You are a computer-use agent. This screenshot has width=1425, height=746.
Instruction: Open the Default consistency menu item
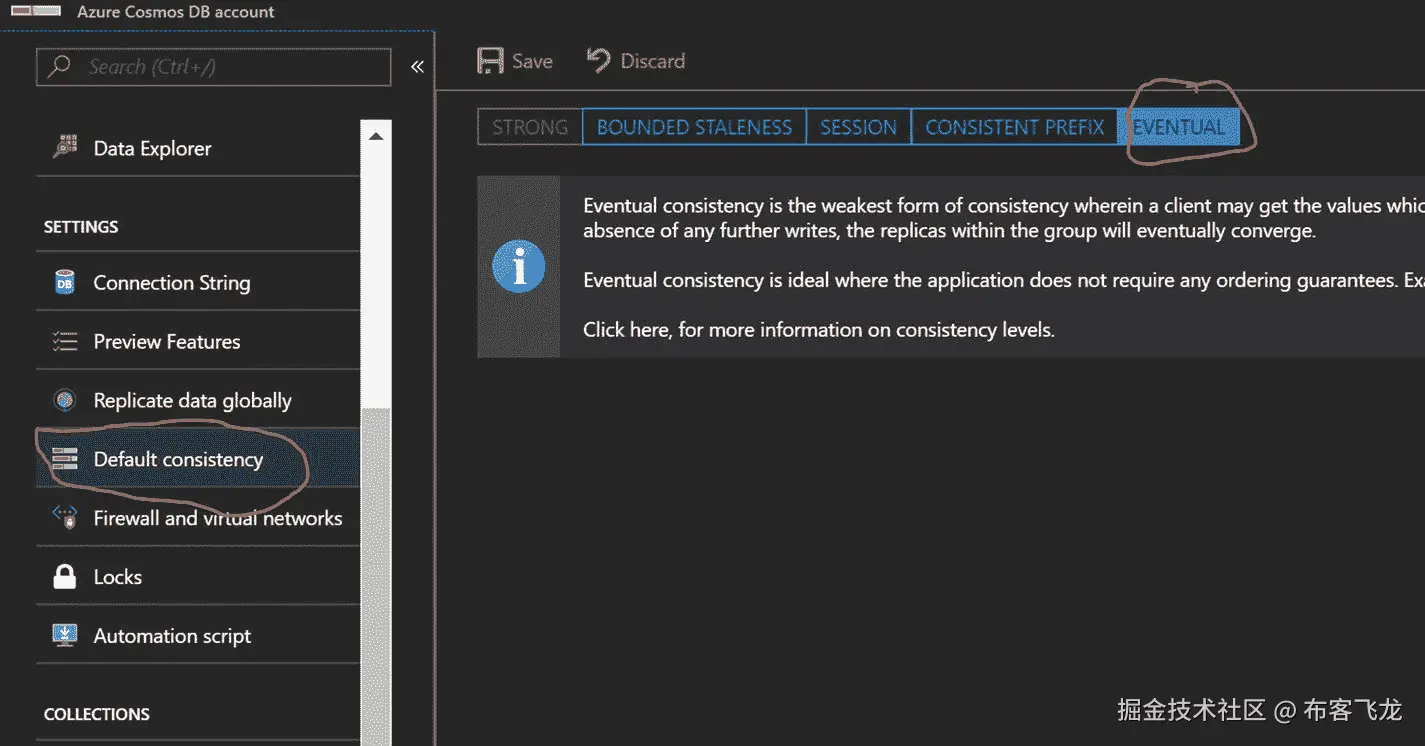click(178, 460)
